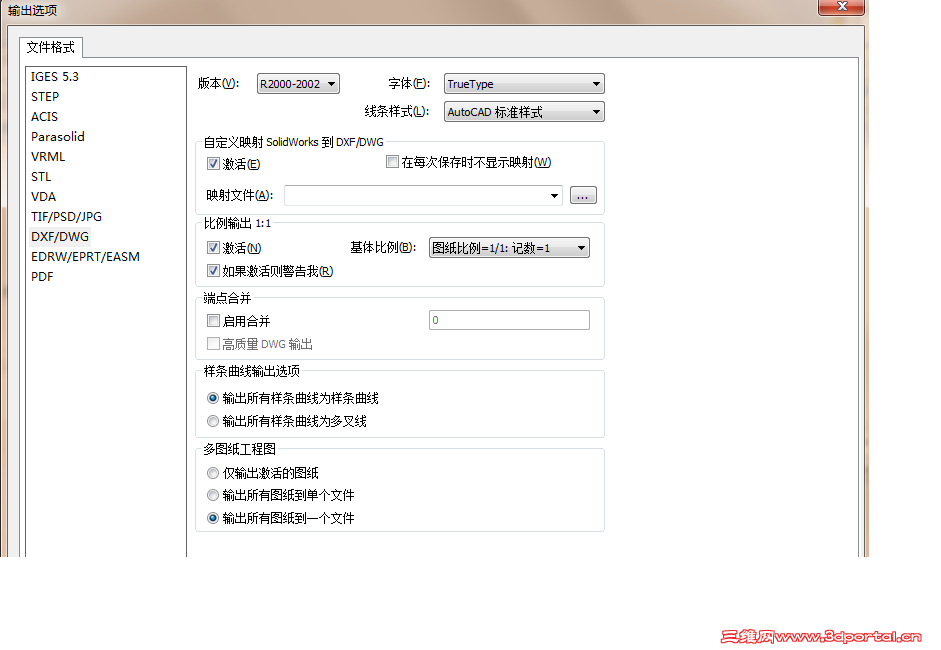Toggle 激活(E) checkbox for custom mapping
Image resolution: width=941 pixels, height=650 pixels.
213,163
